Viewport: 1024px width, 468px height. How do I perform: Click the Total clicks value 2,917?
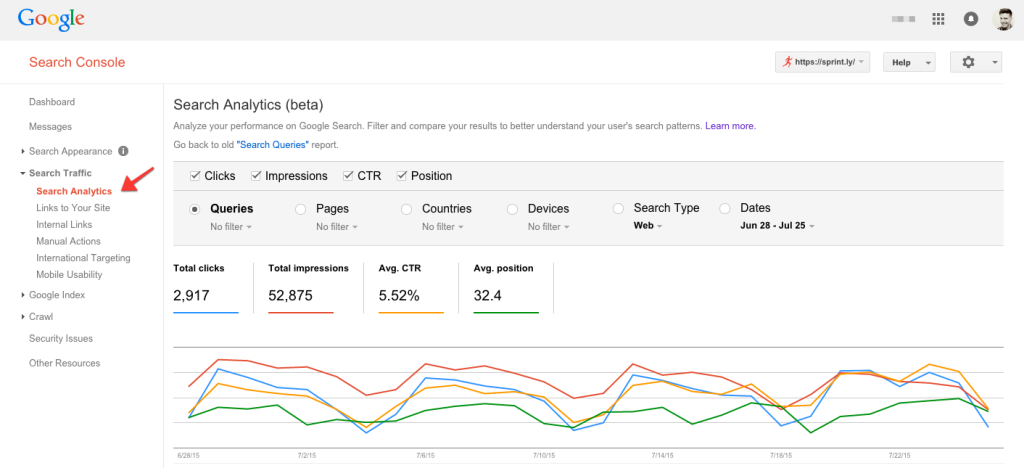pyautogui.click(x=191, y=295)
